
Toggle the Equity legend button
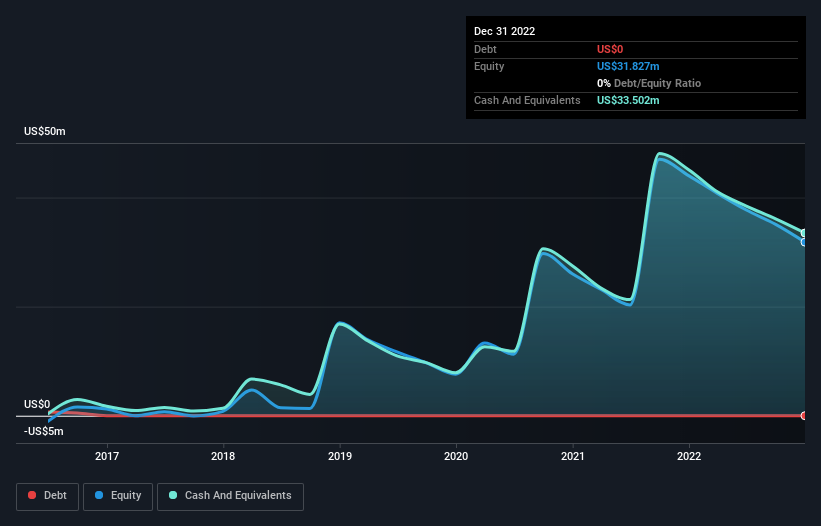click(x=118, y=496)
